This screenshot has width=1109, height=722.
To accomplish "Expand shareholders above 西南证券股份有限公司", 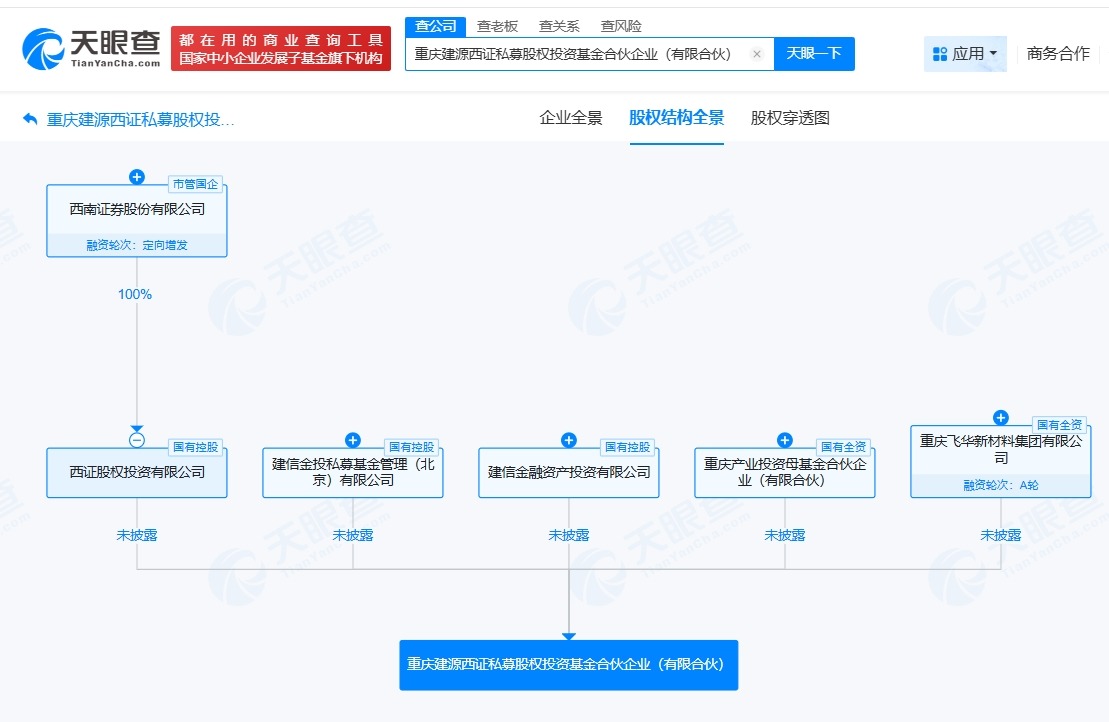I will click(x=136, y=177).
